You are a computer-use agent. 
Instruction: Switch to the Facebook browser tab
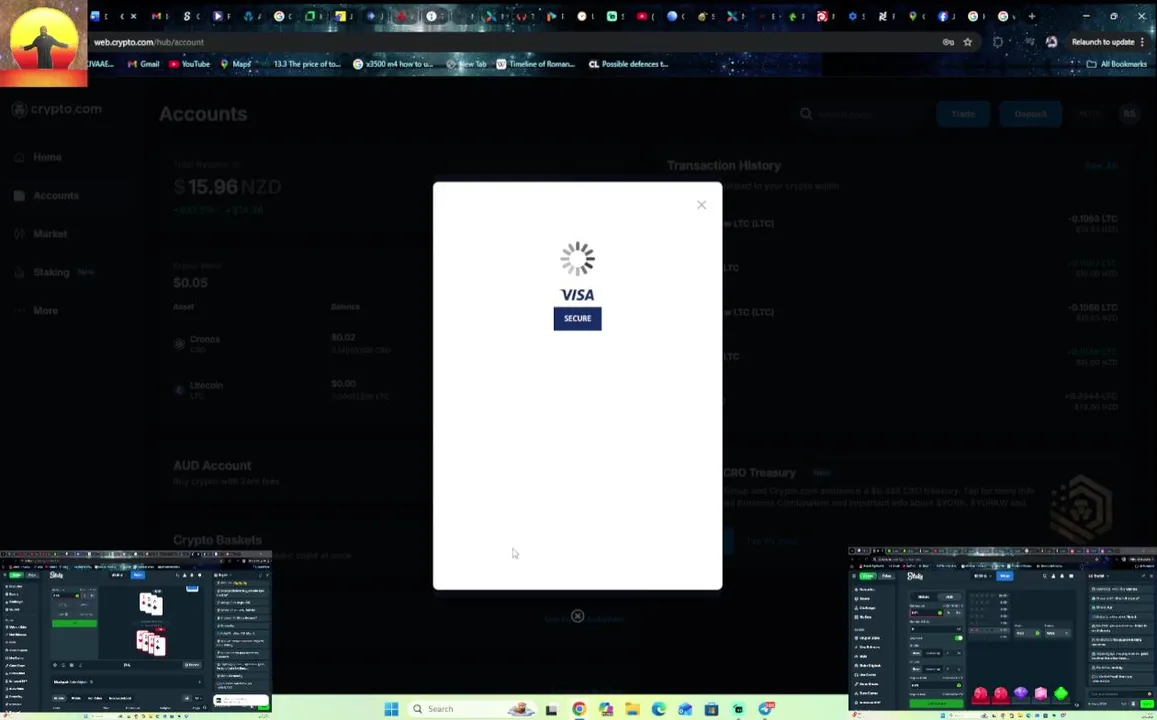(943, 16)
